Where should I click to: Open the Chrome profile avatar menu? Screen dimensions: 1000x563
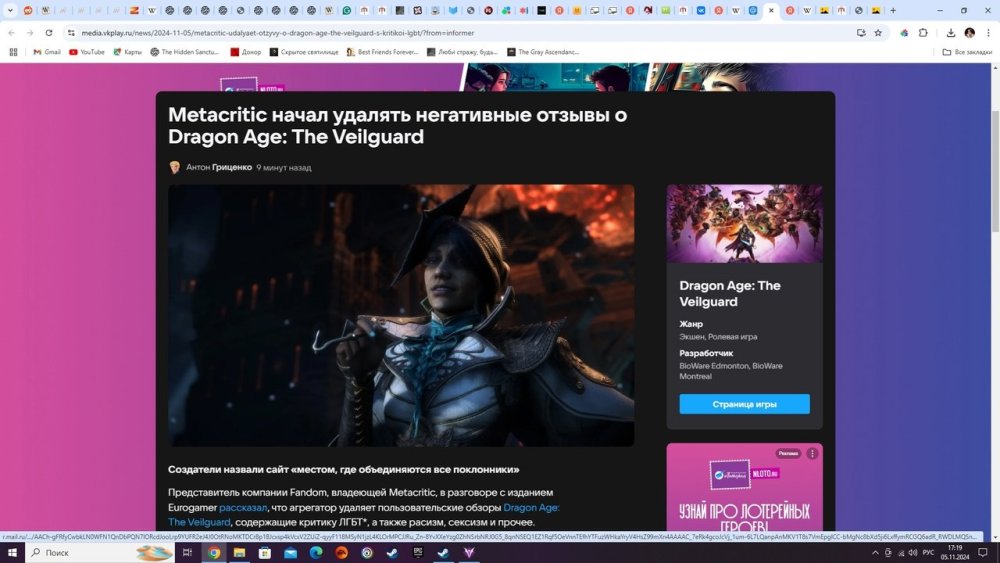point(969,32)
